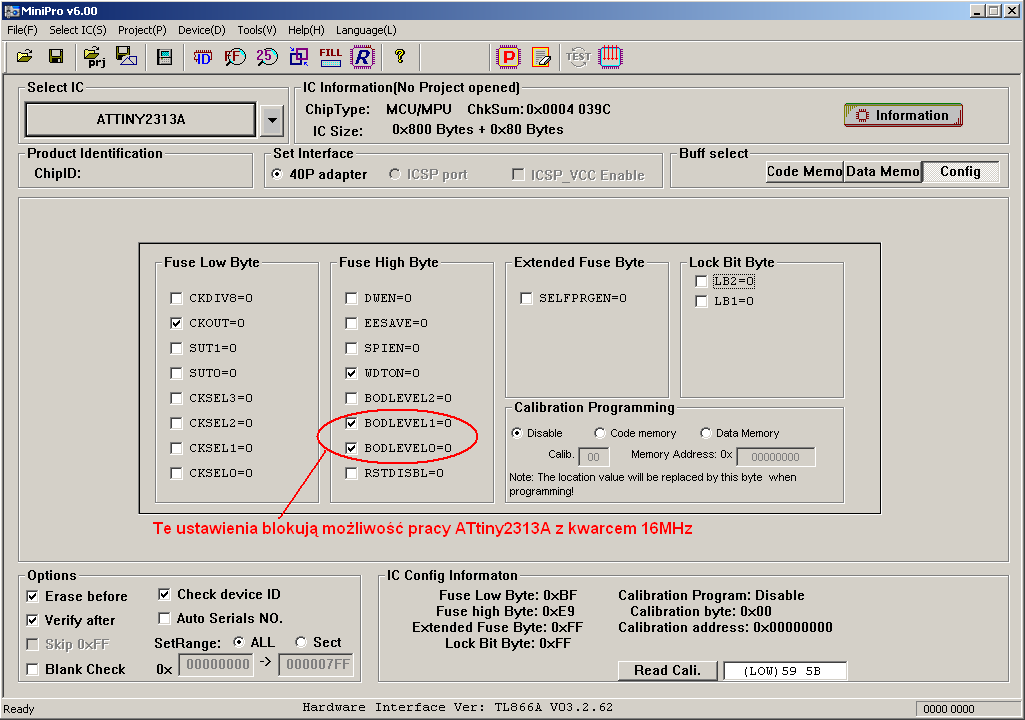The image size is (1025, 720).
Task: Enable Blank Check option
Action: pyautogui.click(x=32, y=669)
